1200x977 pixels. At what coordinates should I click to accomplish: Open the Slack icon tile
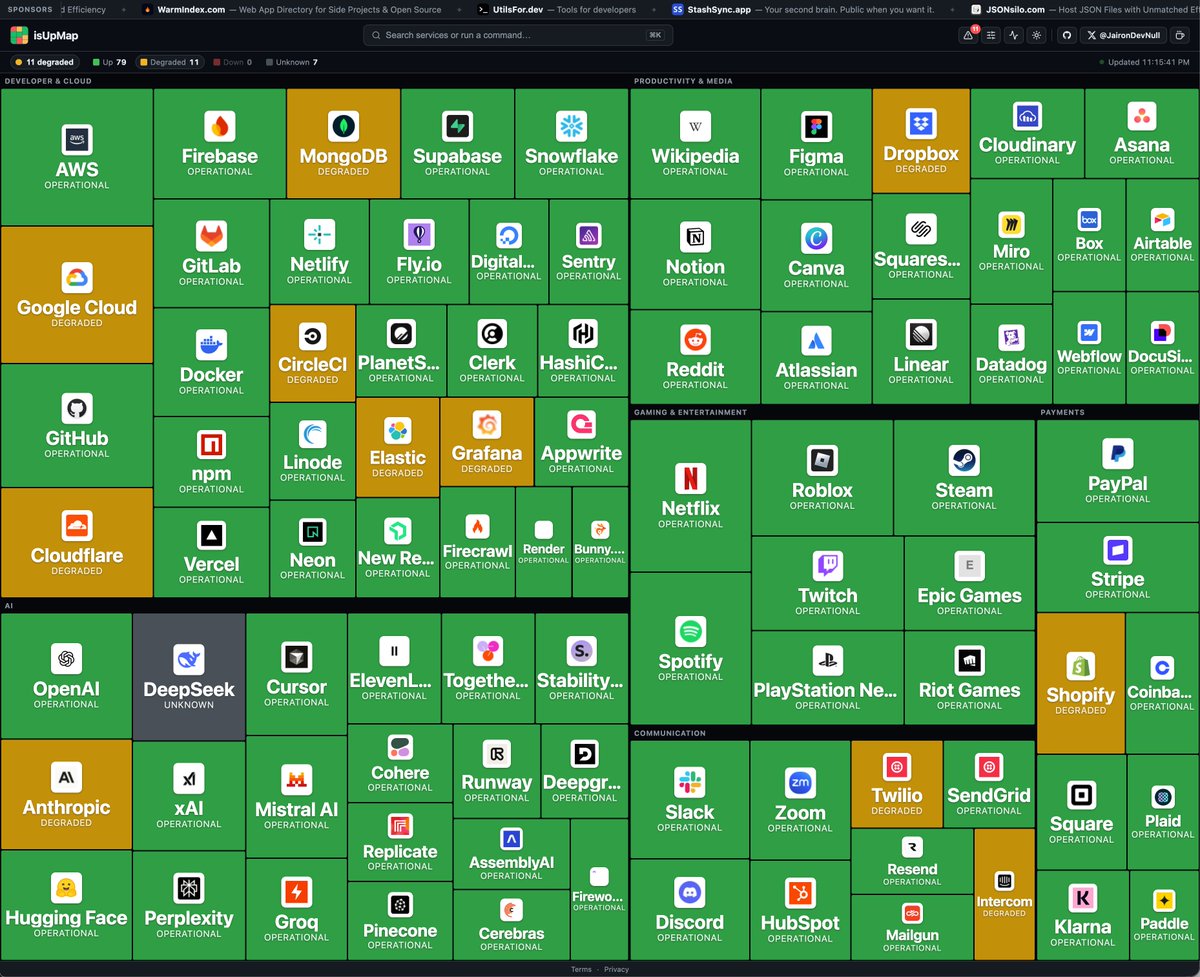pyautogui.click(x=689, y=782)
